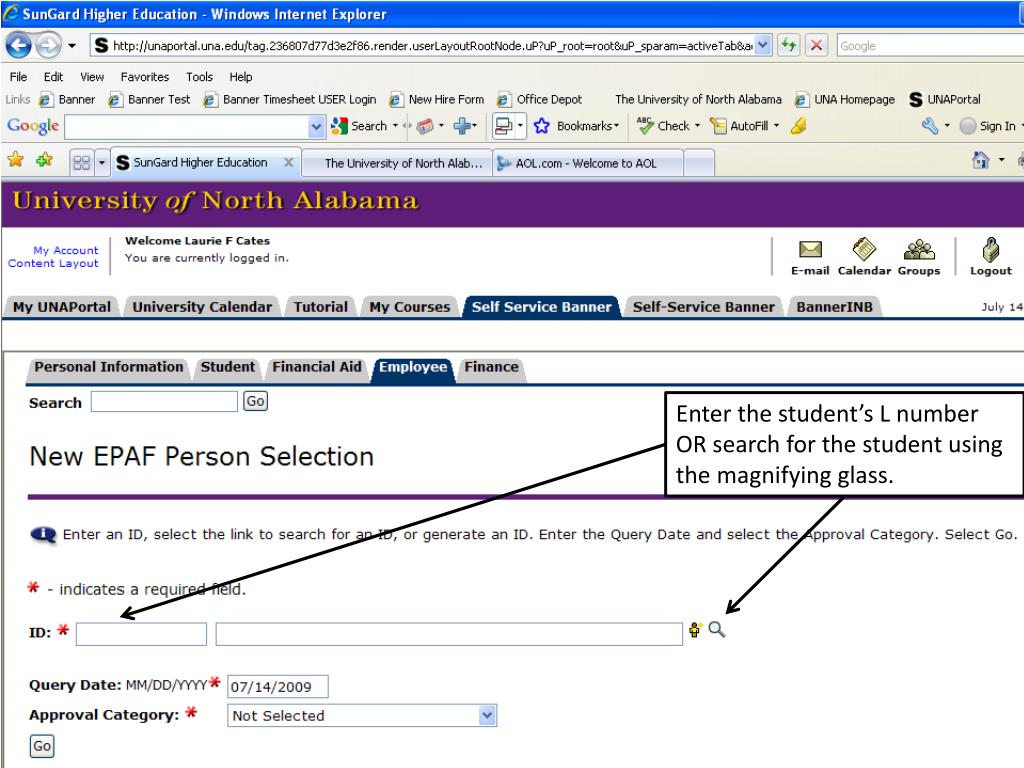Open the AutoFill toolbar dropdown
Viewport: 1024px width, 768px height.
click(744, 125)
